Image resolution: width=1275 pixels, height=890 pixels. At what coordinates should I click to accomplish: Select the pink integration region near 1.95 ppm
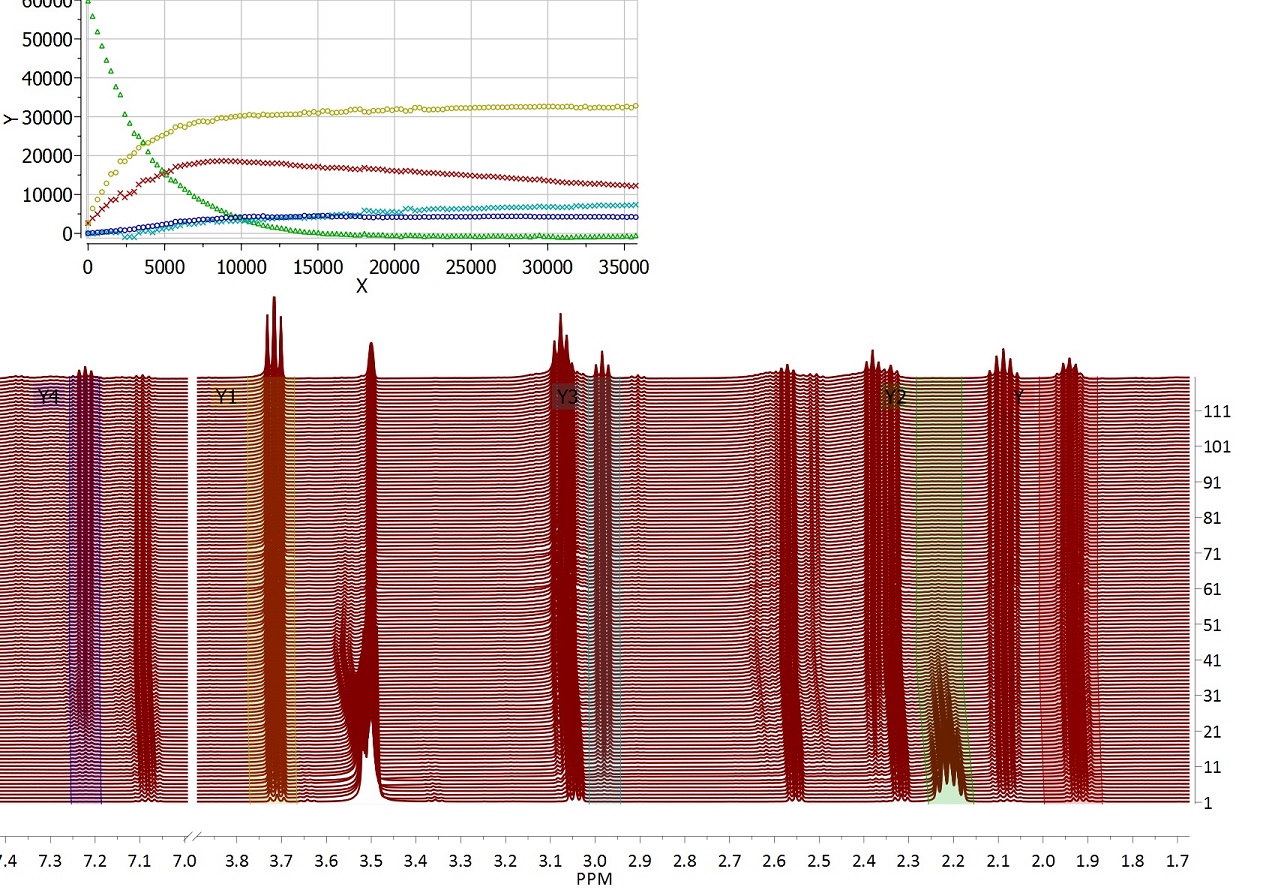point(1070,600)
